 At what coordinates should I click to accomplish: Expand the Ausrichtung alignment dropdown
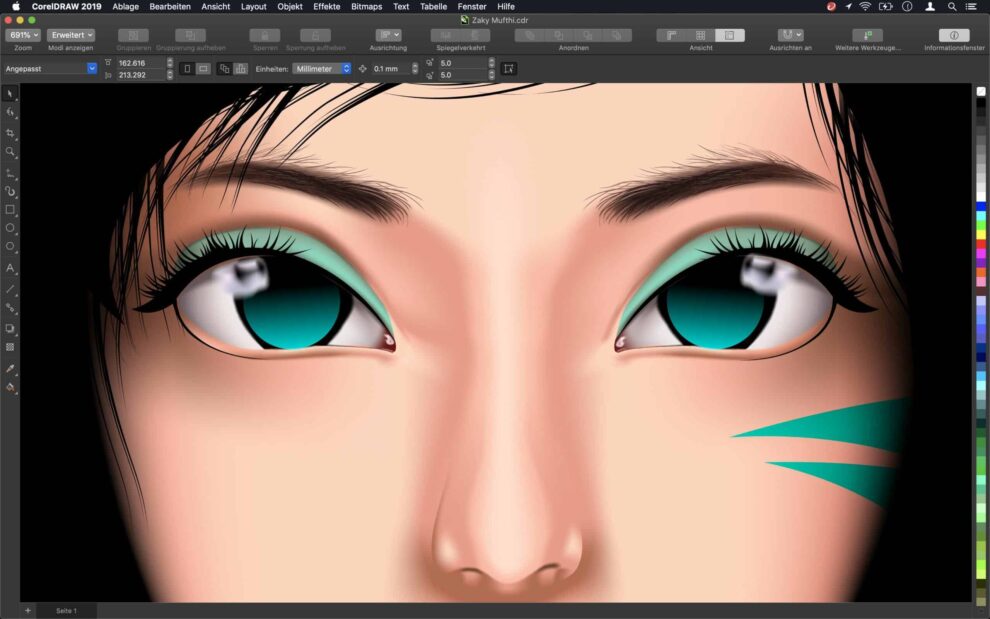coord(388,35)
